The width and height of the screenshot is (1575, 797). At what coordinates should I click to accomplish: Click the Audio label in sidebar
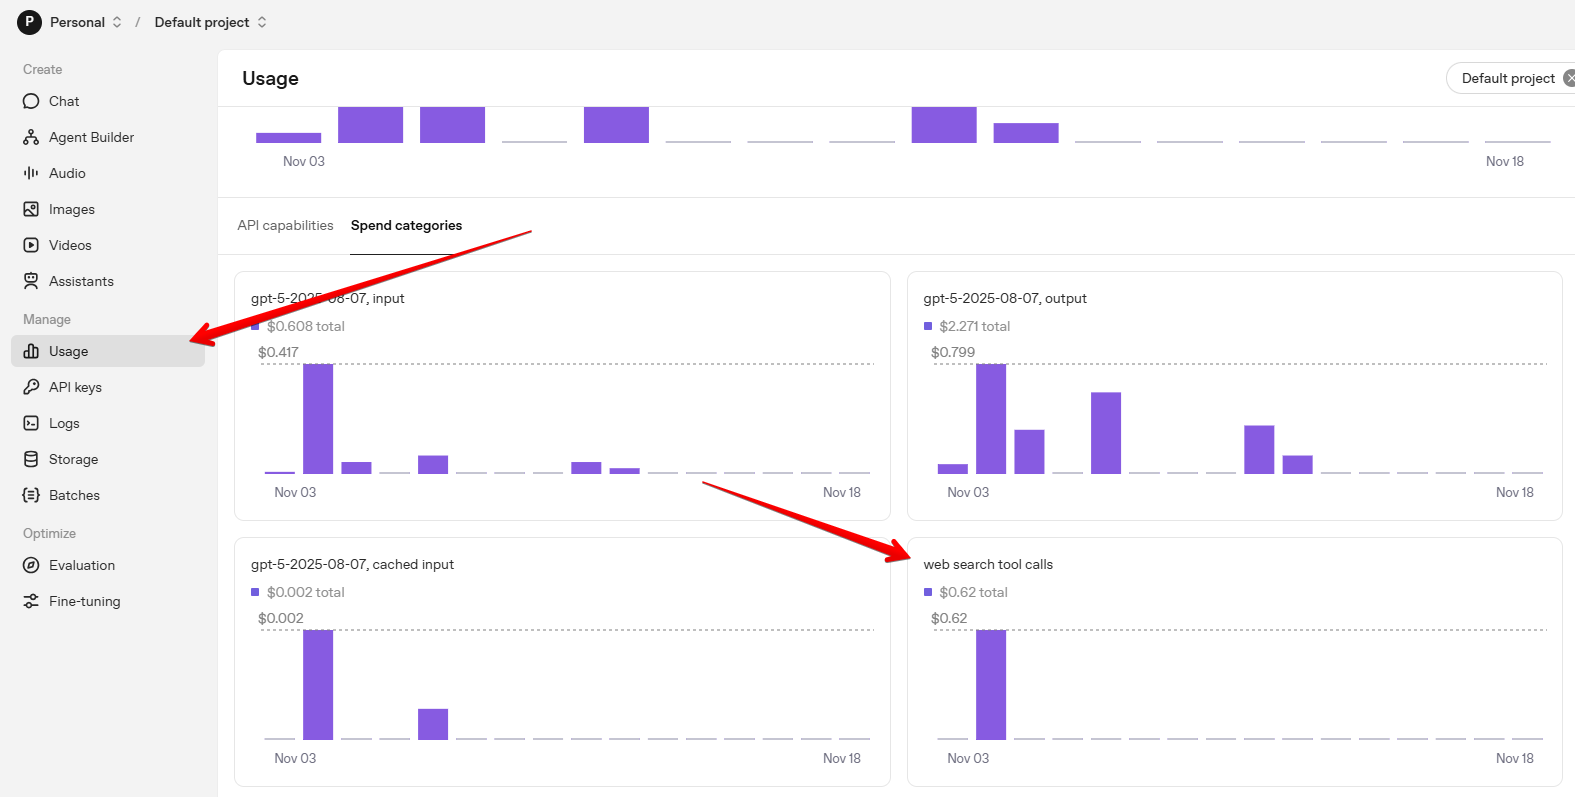pyautogui.click(x=67, y=173)
